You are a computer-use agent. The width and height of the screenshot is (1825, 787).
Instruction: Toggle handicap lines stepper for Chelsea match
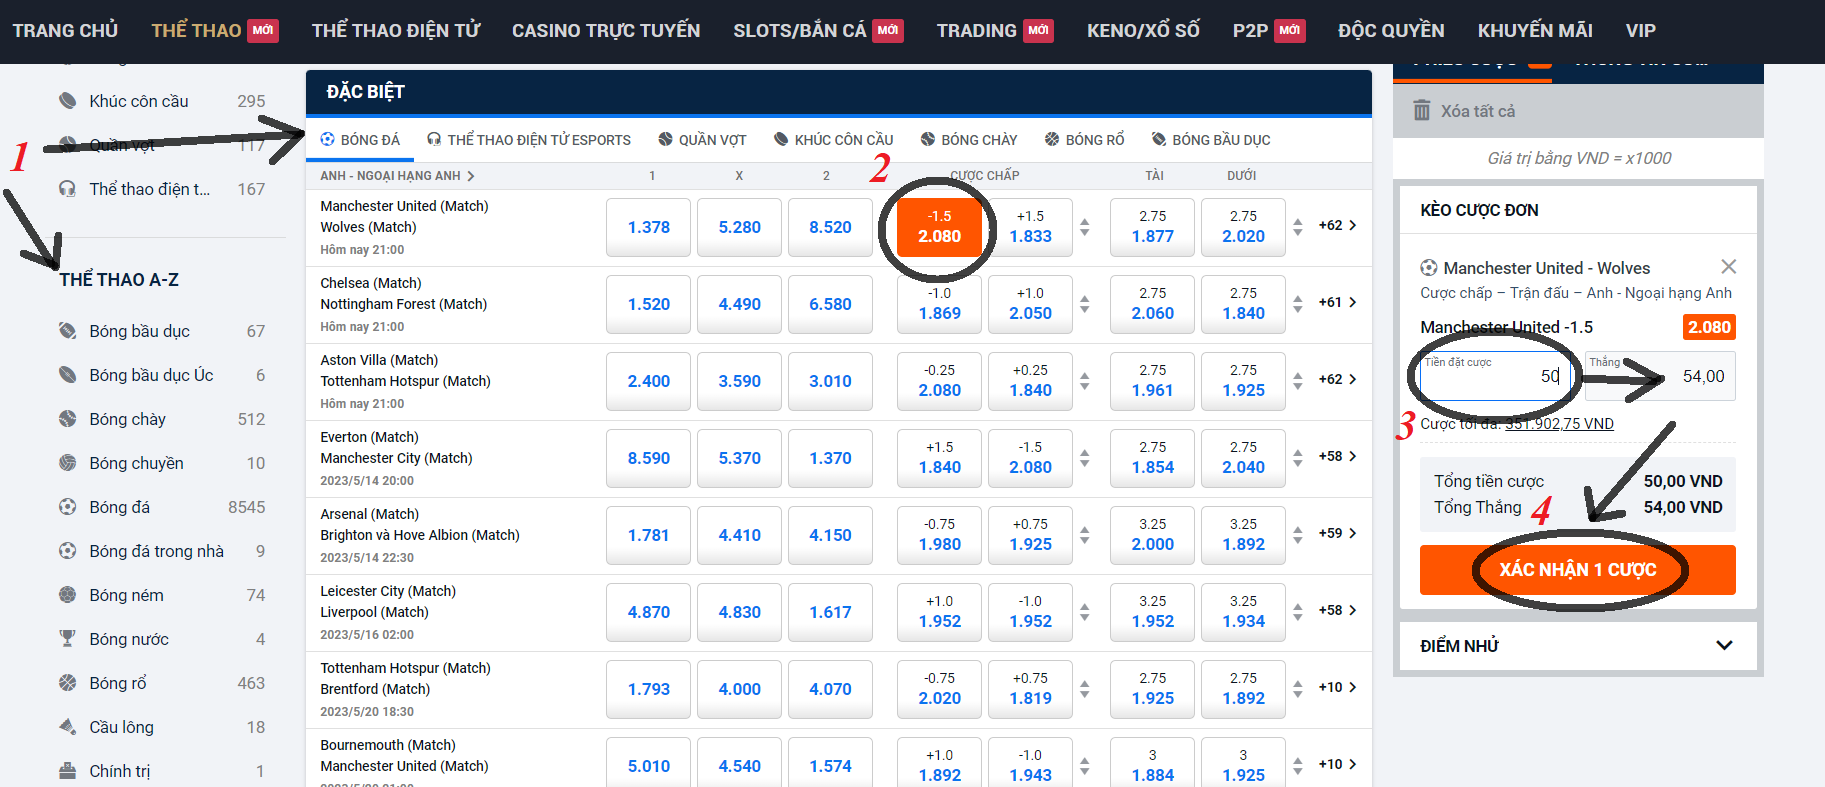pyautogui.click(x=1085, y=304)
